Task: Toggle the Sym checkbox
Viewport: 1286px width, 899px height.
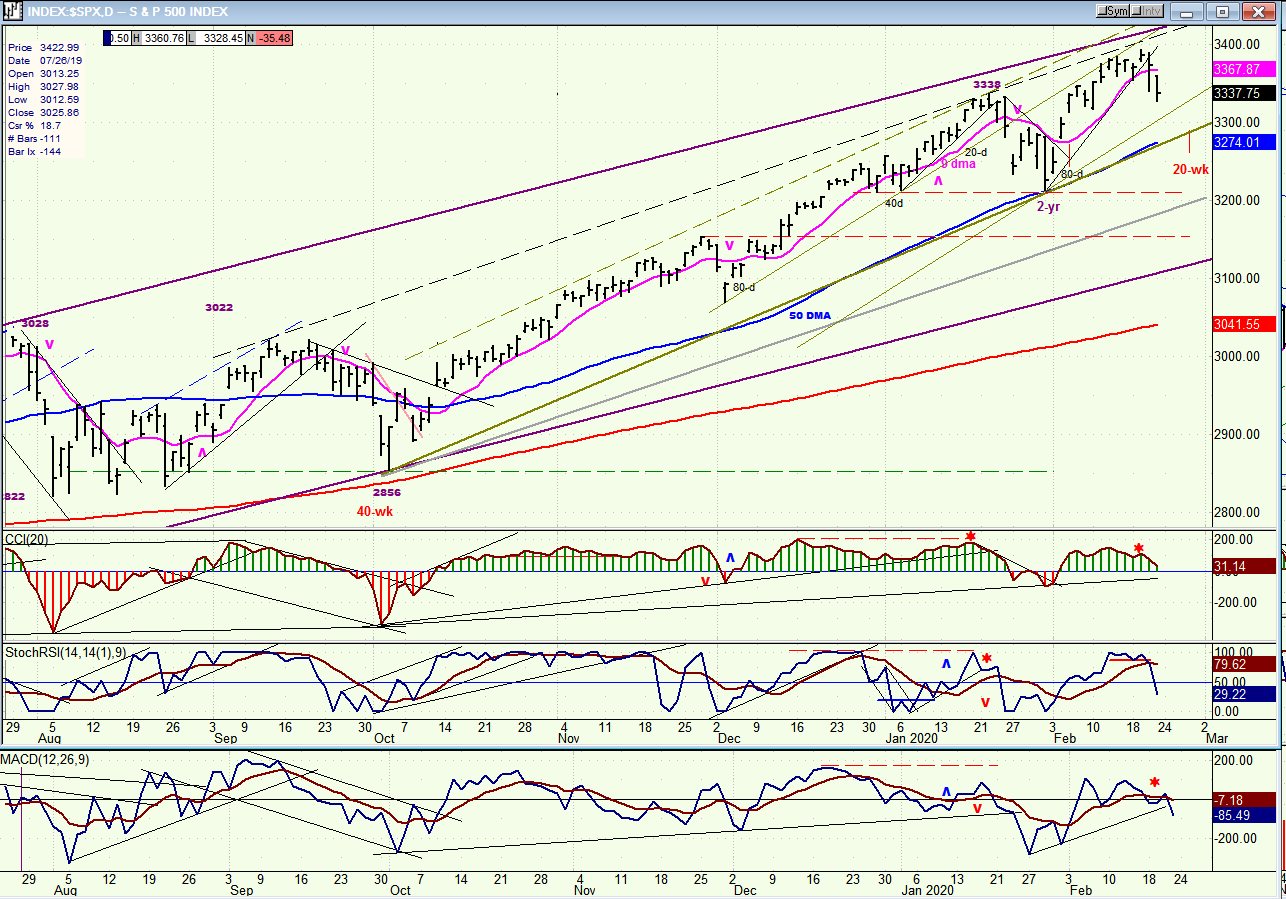Action: tap(1115, 11)
